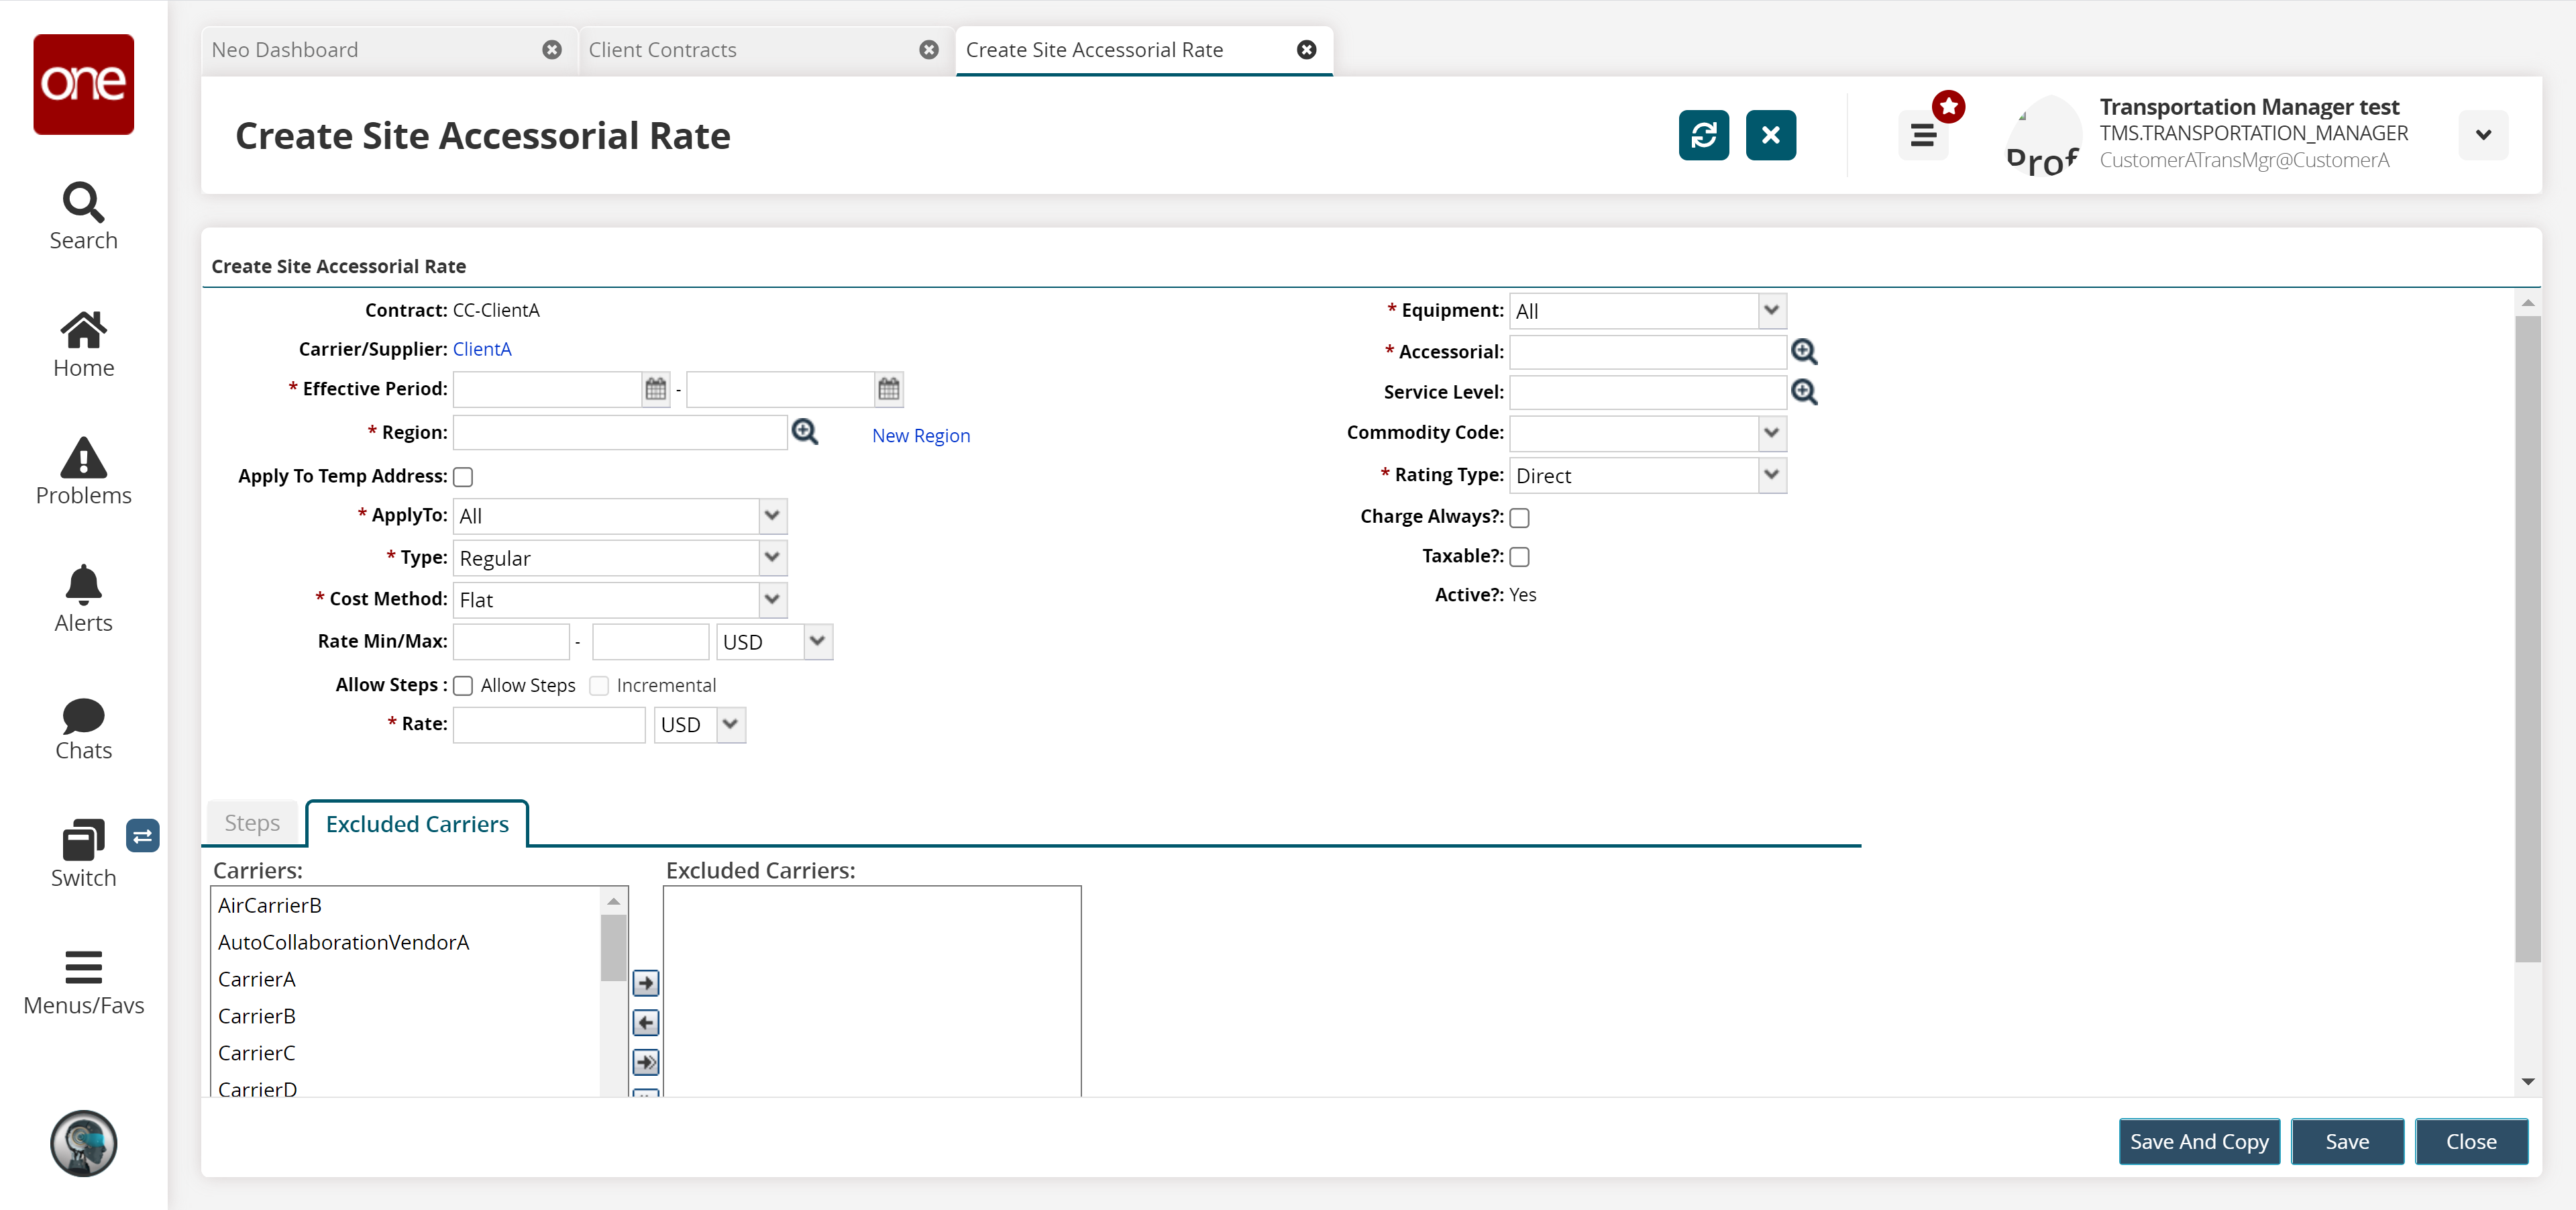Enable the Apply To Temp Address checkbox

pyautogui.click(x=463, y=477)
